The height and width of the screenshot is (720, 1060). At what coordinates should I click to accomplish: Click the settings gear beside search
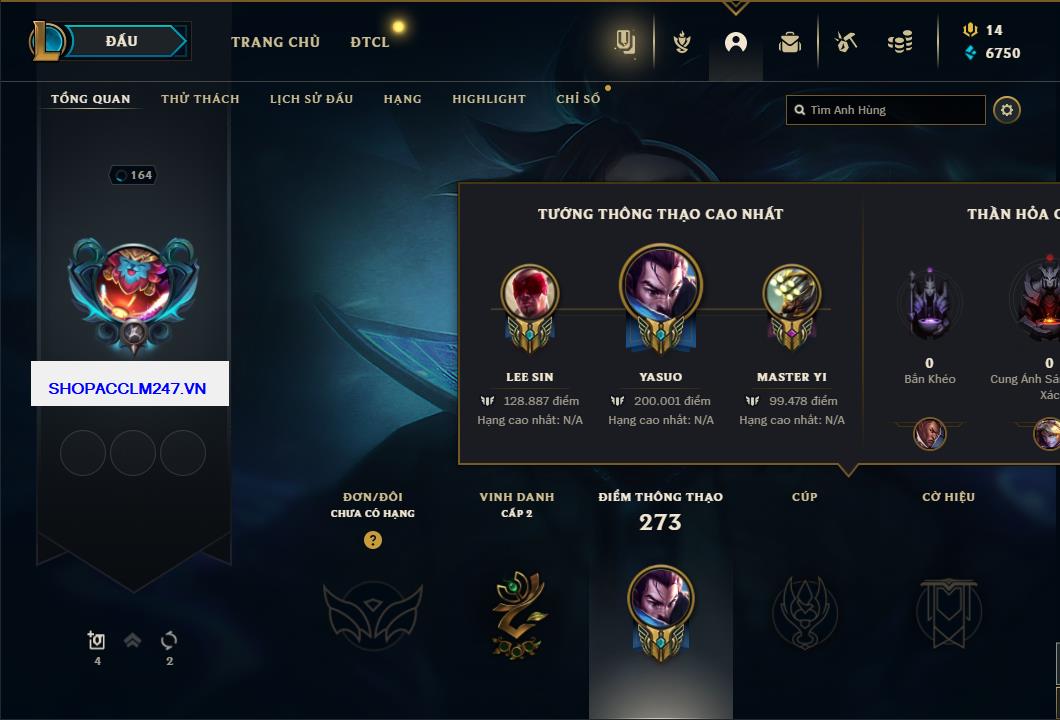(1007, 110)
